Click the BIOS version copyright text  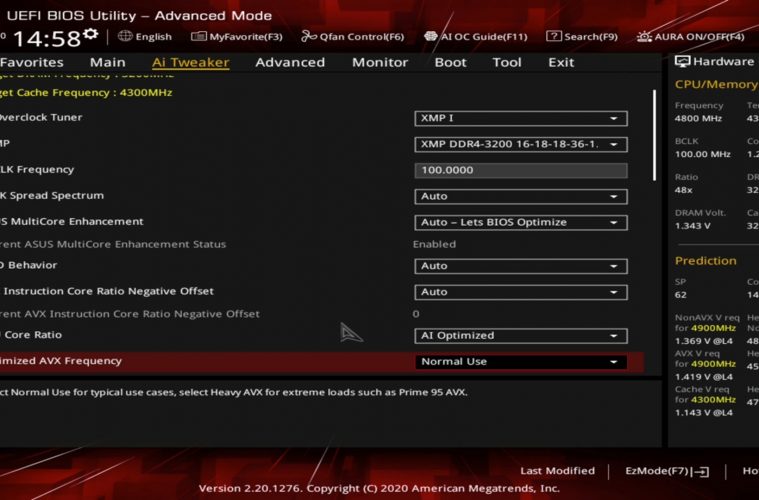coord(379,488)
